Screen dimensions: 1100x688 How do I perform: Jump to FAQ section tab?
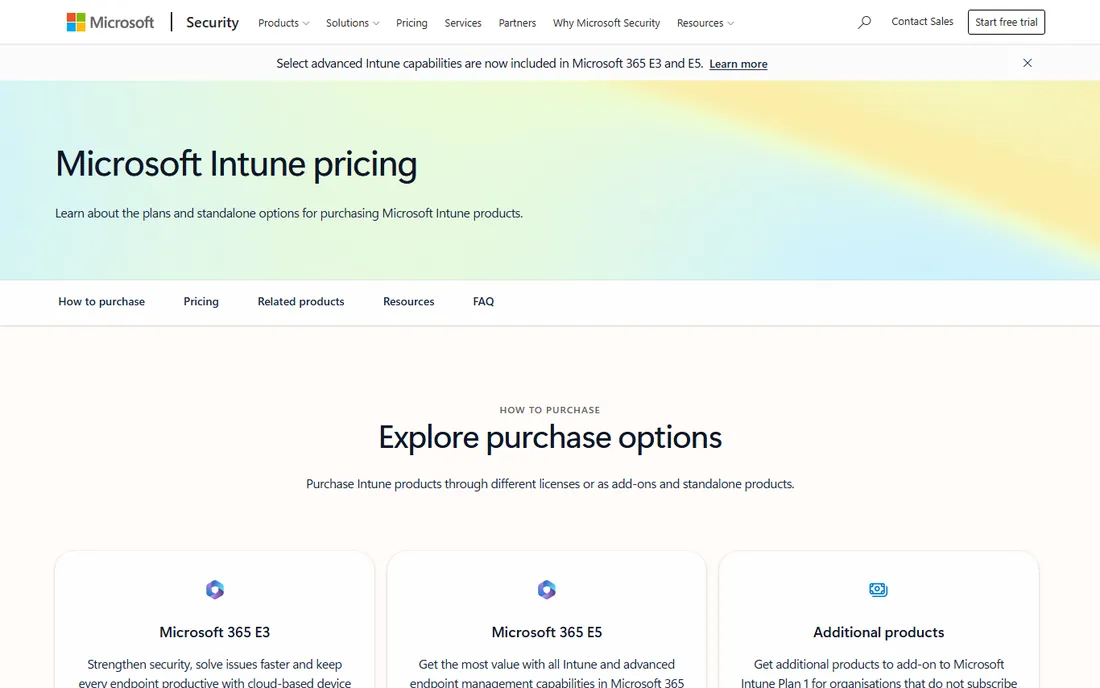(x=483, y=302)
